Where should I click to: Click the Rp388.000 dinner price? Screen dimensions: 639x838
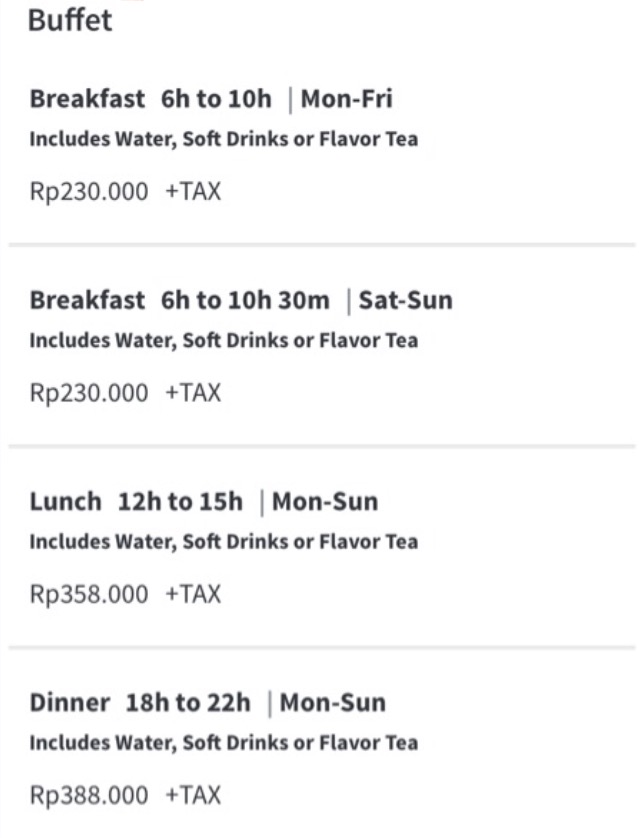89,796
